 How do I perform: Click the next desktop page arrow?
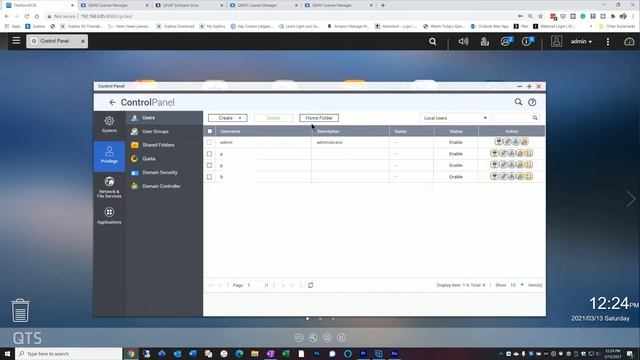click(631, 199)
